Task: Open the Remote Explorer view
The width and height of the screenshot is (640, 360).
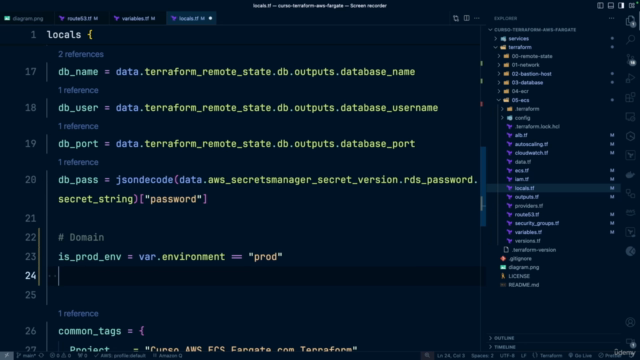Action: [630, 117]
